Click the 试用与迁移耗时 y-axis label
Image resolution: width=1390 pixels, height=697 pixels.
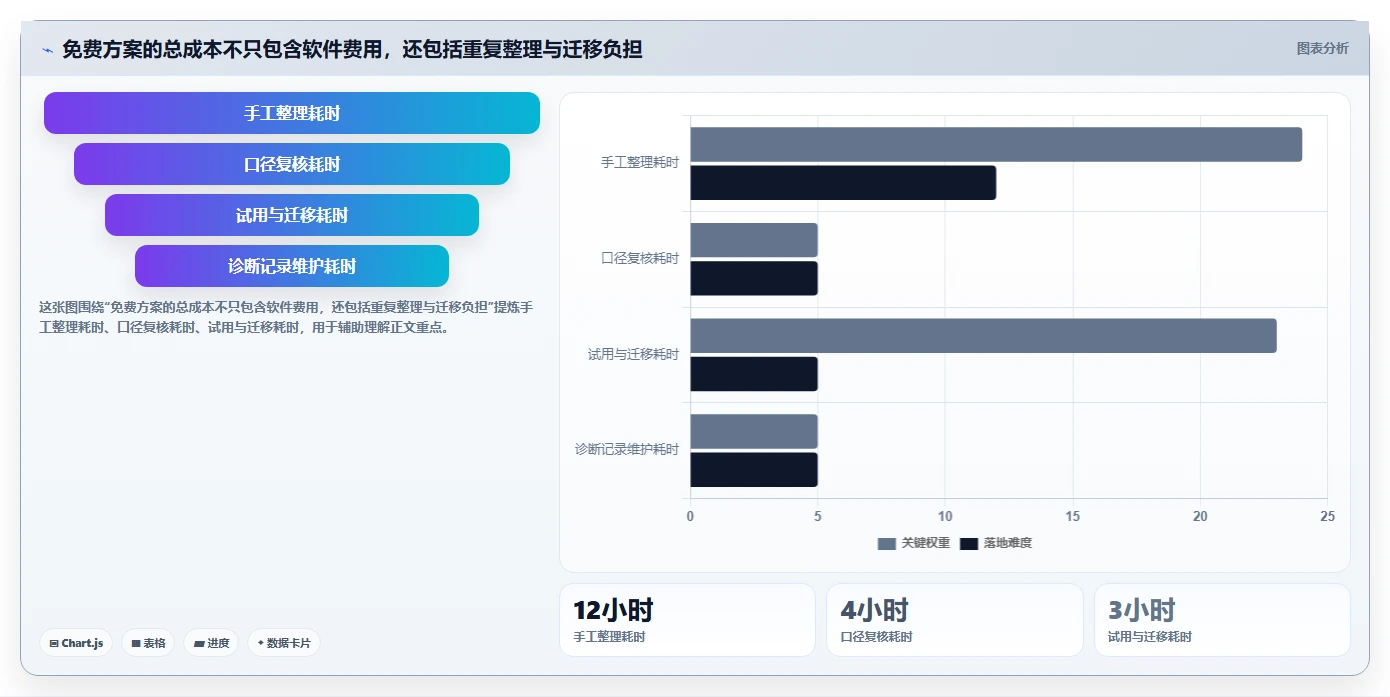click(634, 354)
